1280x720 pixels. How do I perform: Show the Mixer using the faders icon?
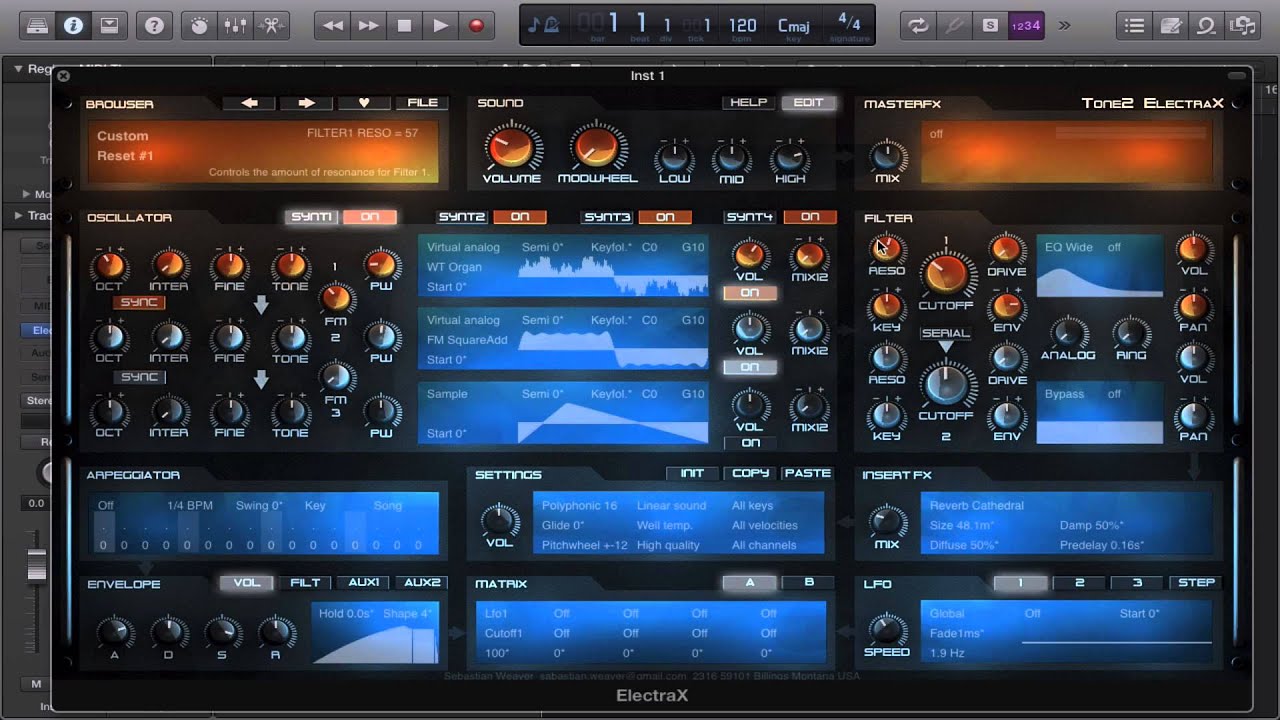coord(235,25)
